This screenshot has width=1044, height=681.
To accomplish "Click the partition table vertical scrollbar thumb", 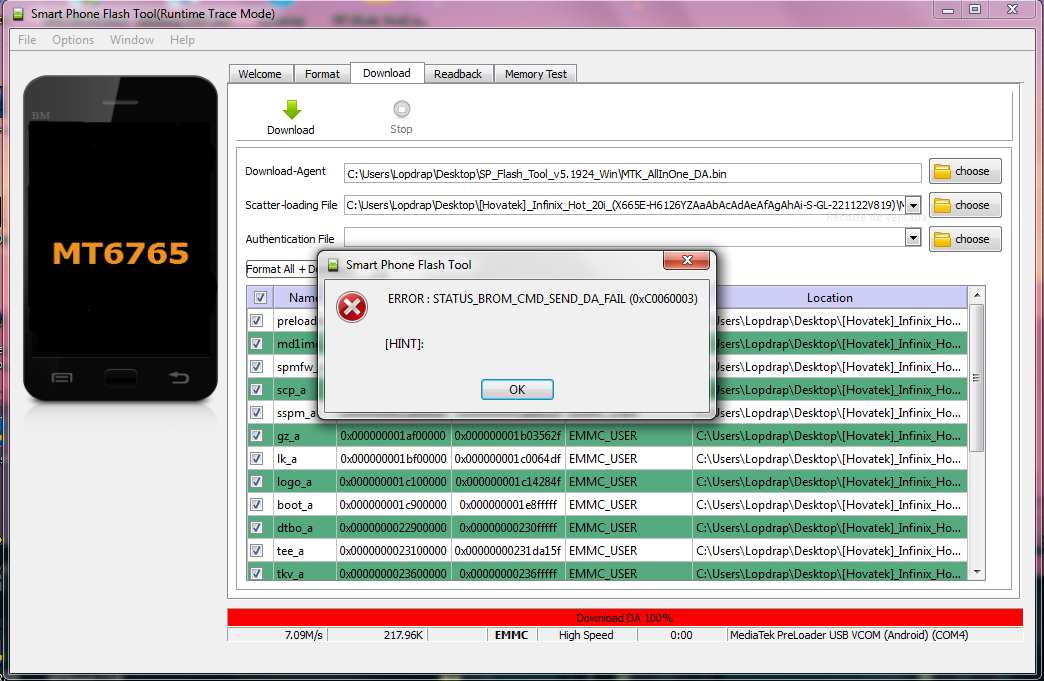I will [x=976, y=377].
